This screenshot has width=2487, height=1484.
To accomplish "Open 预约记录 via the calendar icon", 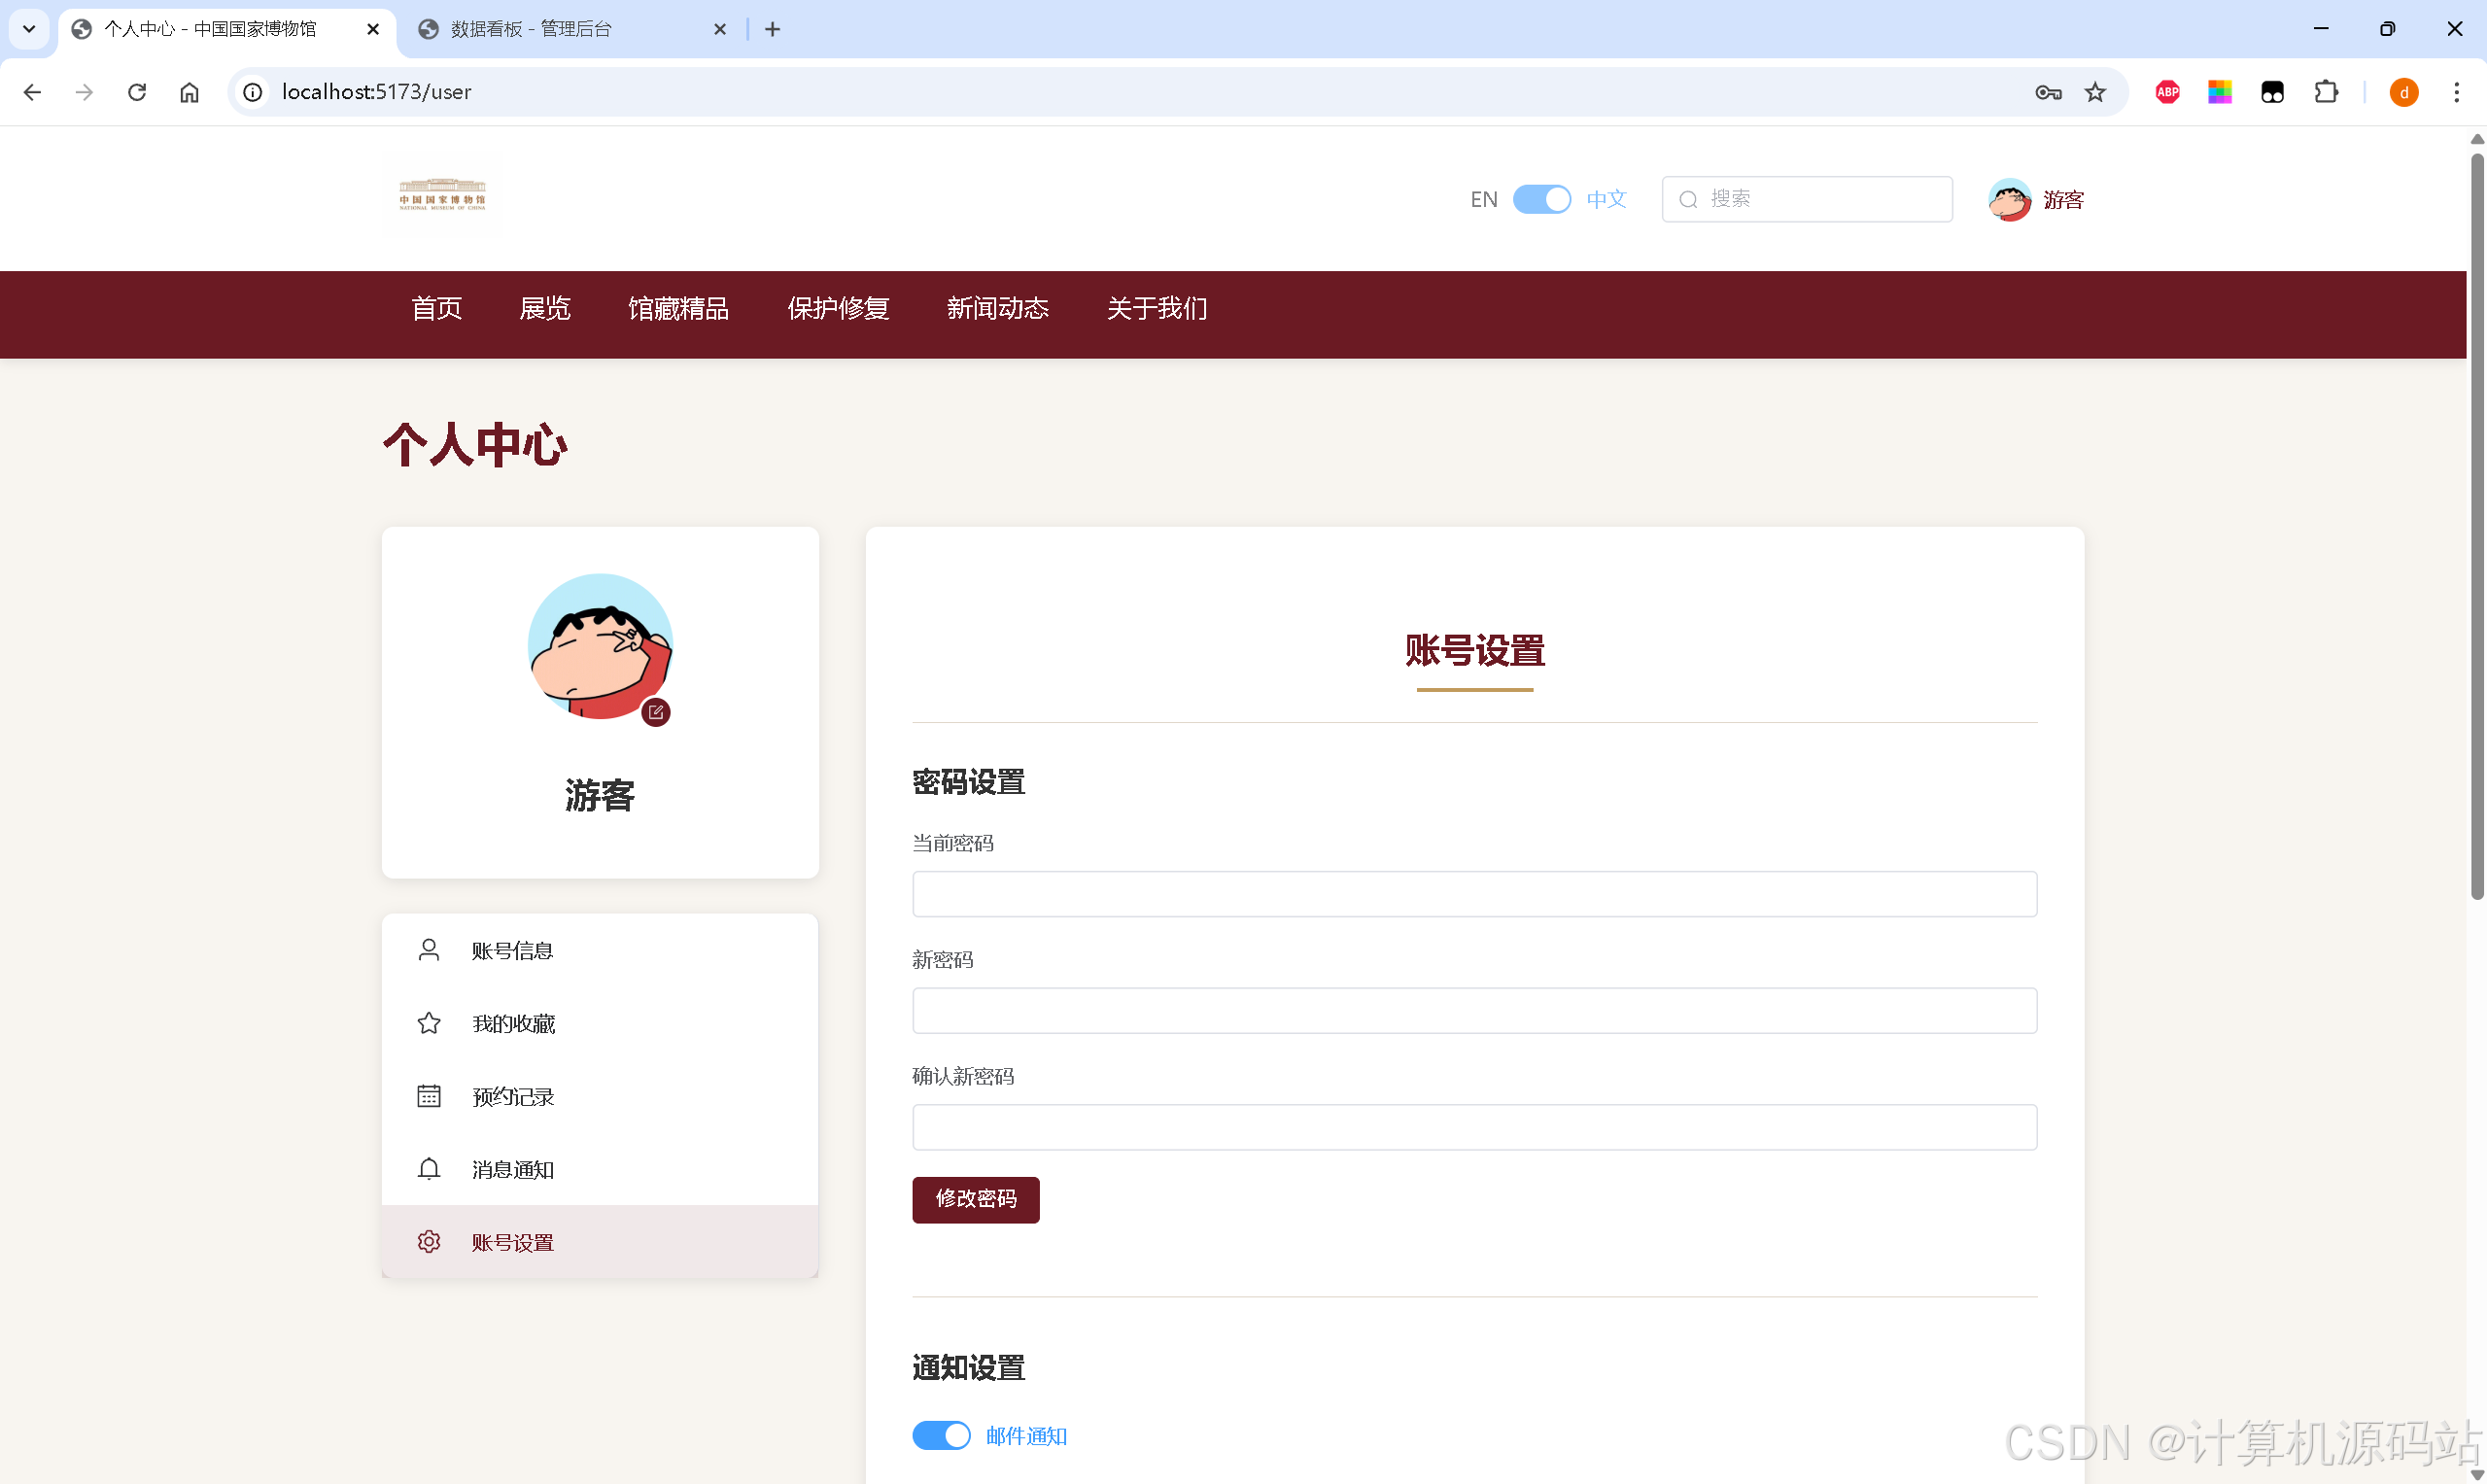I will click(x=429, y=1095).
